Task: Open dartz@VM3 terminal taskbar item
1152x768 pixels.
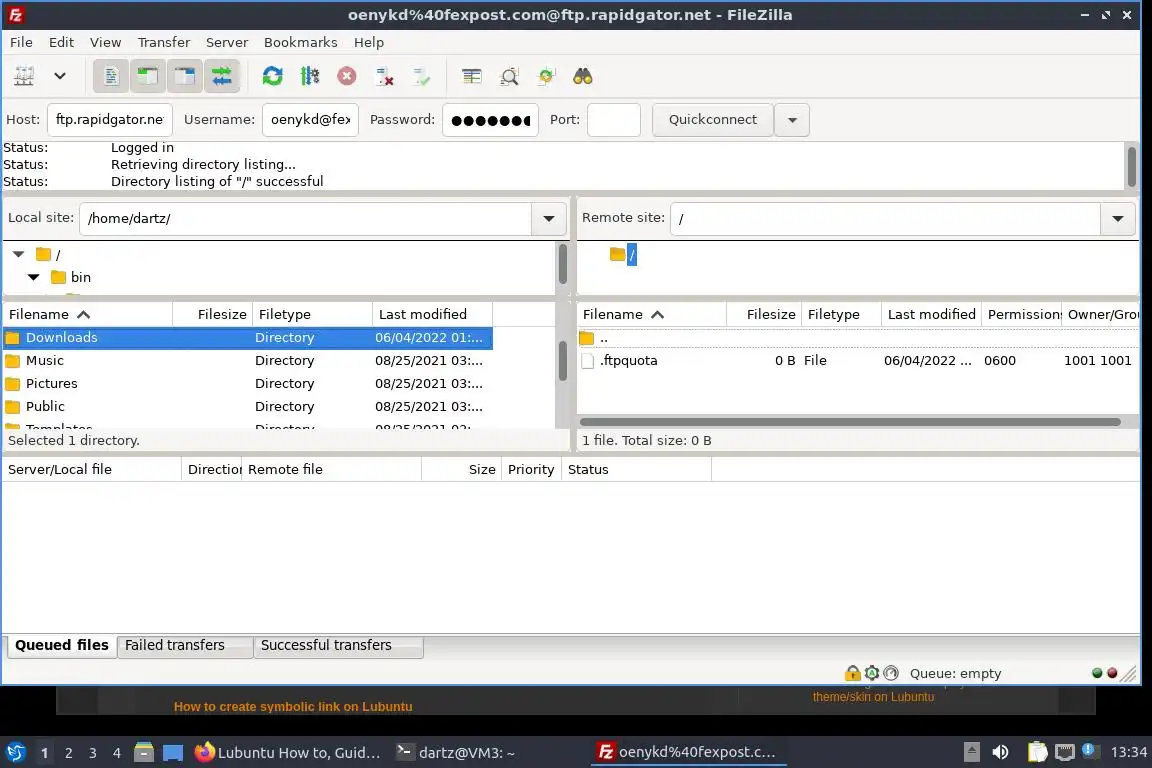Action: tap(456, 753)
